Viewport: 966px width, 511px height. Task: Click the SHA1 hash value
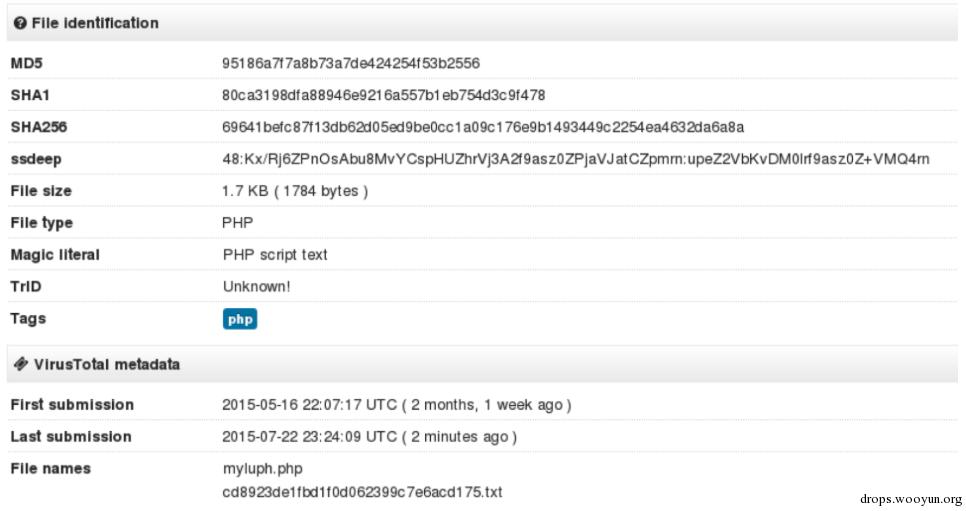coord(383,95)
